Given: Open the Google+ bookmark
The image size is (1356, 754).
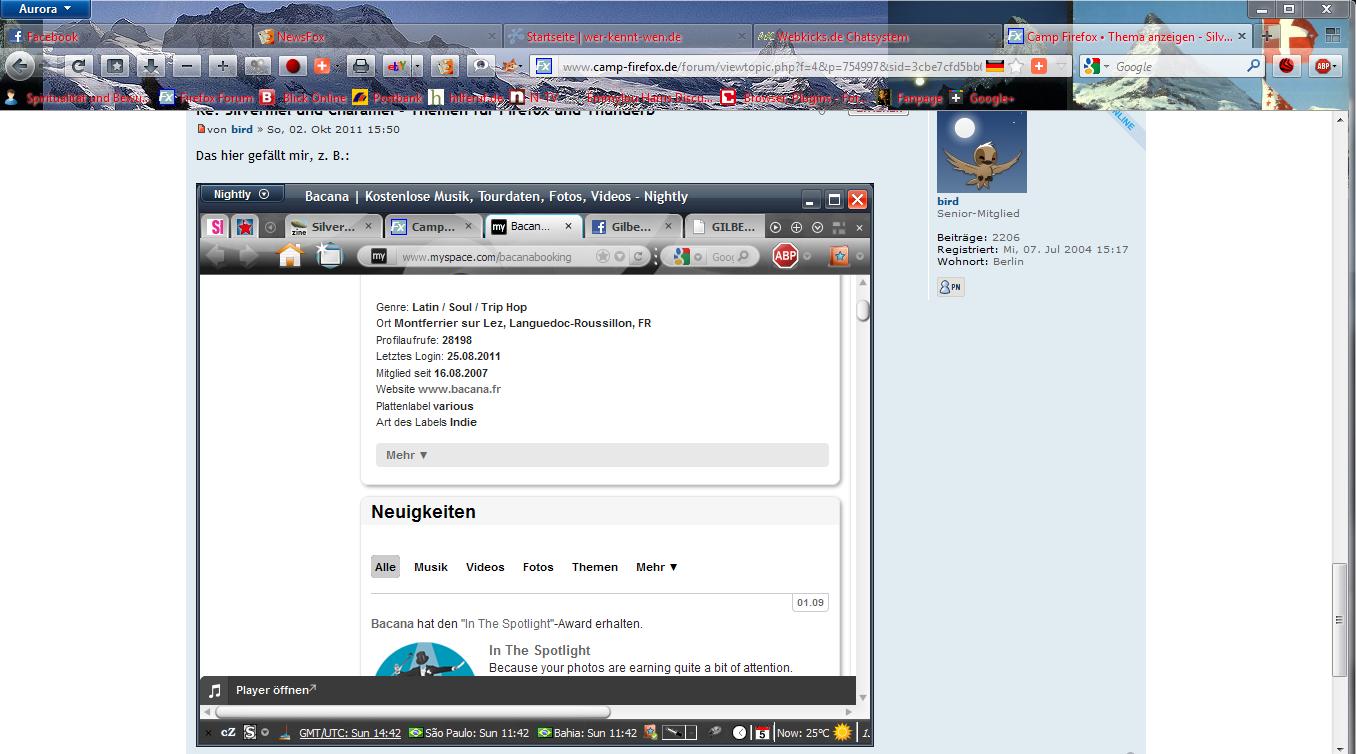Looking at the screenshot, I should pyautogui.click(x=981, y=98).
